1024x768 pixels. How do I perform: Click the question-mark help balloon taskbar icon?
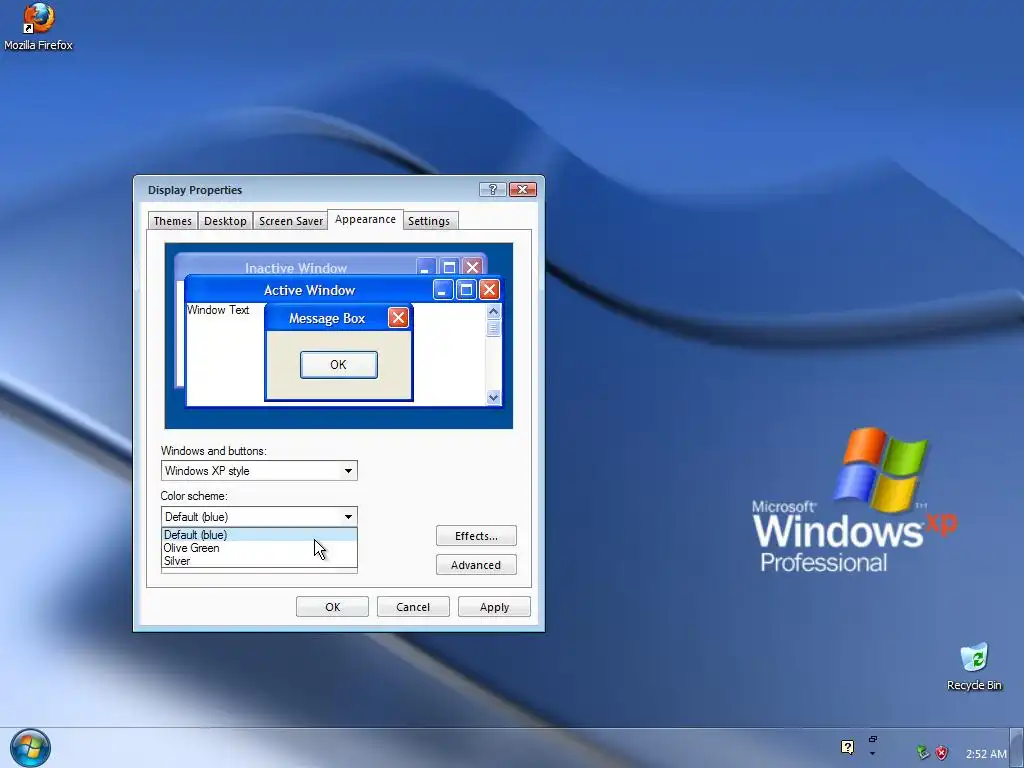click(x=847, y=747)
